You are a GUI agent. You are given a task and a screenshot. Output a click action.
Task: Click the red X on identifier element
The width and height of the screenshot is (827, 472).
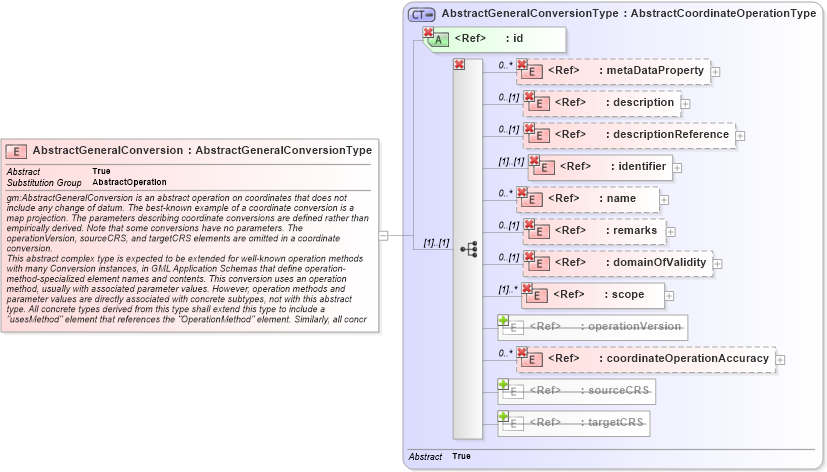click(x=534, y=160)
